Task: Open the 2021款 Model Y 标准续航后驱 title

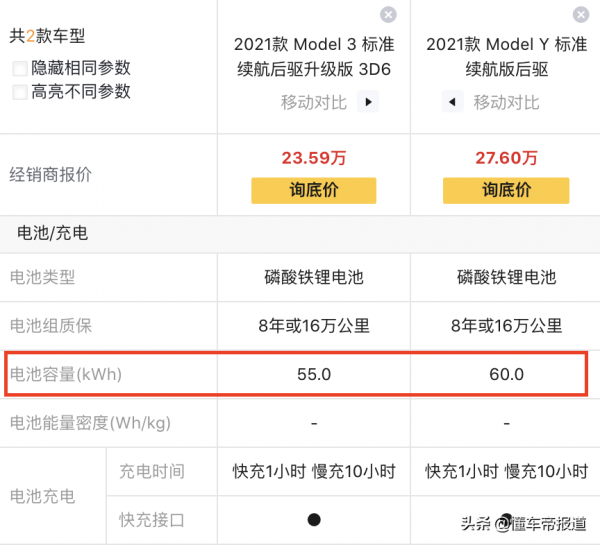Action: (506, 57)
